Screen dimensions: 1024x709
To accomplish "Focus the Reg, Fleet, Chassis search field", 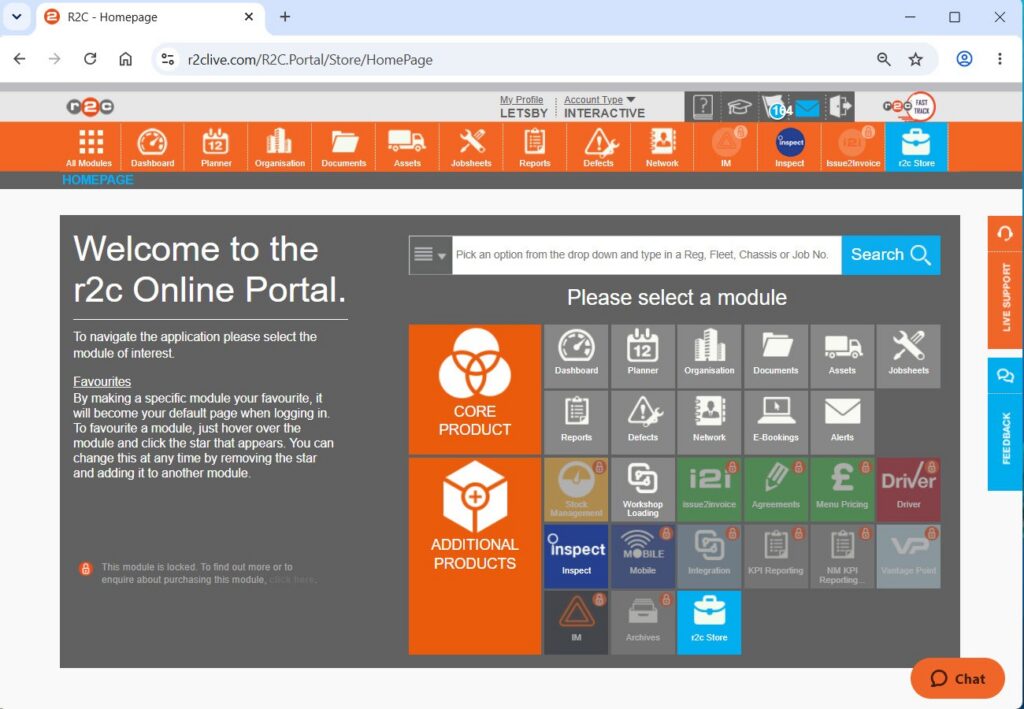I will pyautogui.click(x=647, y=255).
